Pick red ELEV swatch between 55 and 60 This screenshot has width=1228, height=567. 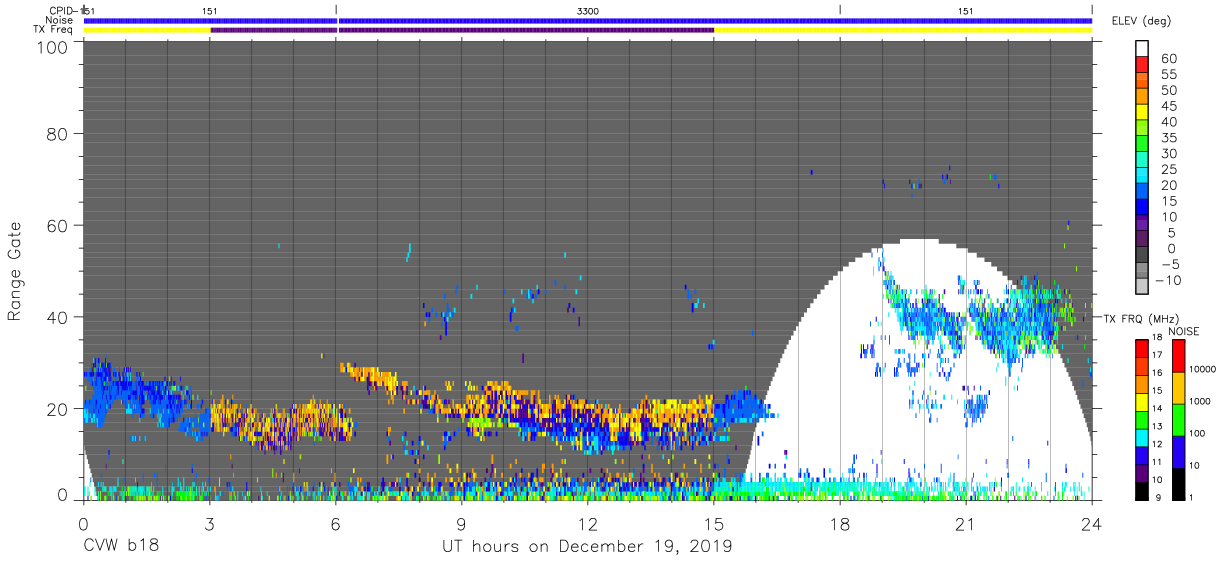click(1142, 65)
